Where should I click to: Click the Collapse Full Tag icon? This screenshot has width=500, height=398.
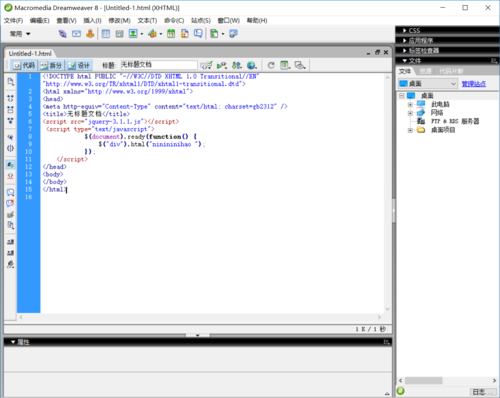click(11, 98)
